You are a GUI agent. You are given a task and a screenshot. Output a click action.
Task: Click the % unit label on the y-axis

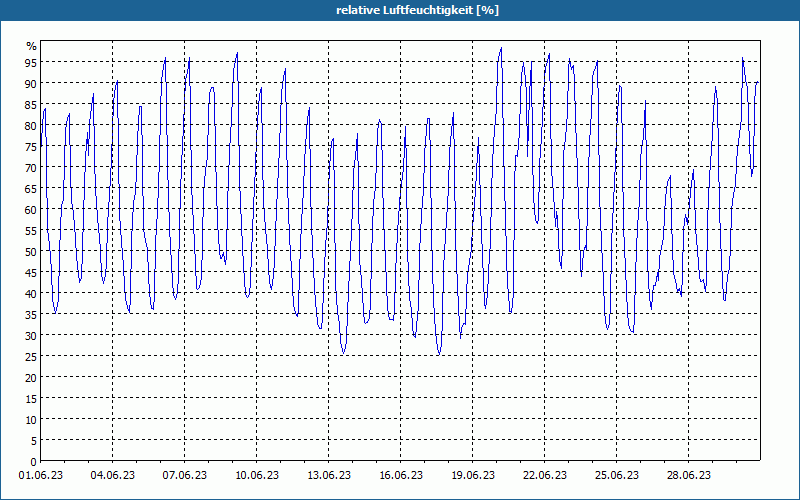coord(32,46)
